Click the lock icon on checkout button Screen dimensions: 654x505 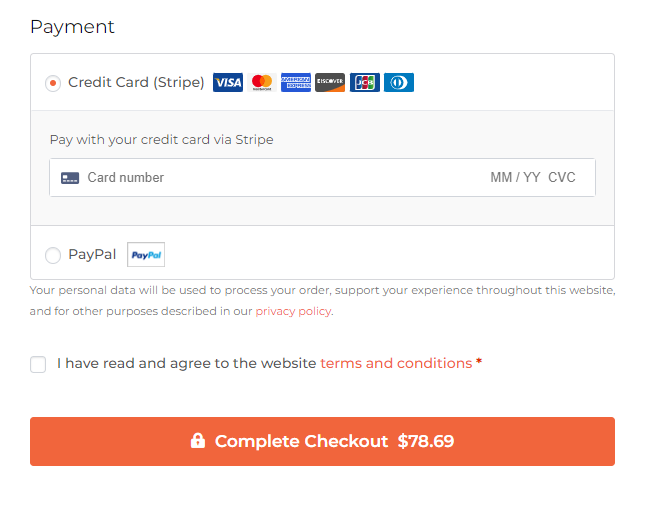[x=198, y=440]
